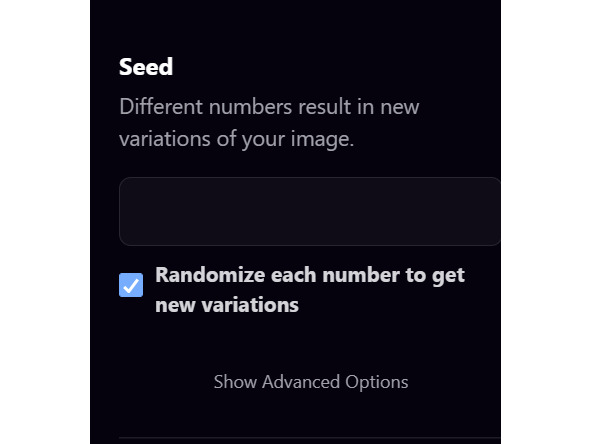Disable seed randomization via the checkbox
Image resolution: width=591 pixels, height=444 pixels.
coord(131,285)
